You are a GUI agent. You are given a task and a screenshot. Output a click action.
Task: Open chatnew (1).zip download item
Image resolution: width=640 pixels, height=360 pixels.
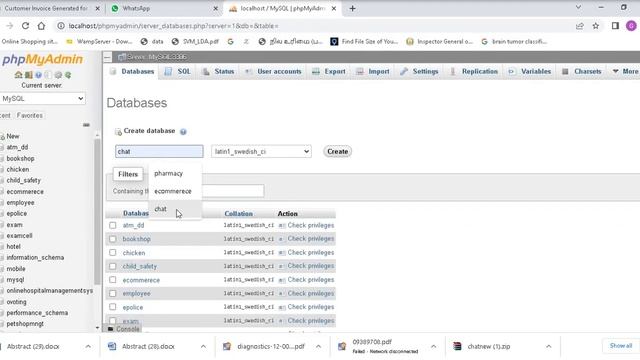[489, 346]
